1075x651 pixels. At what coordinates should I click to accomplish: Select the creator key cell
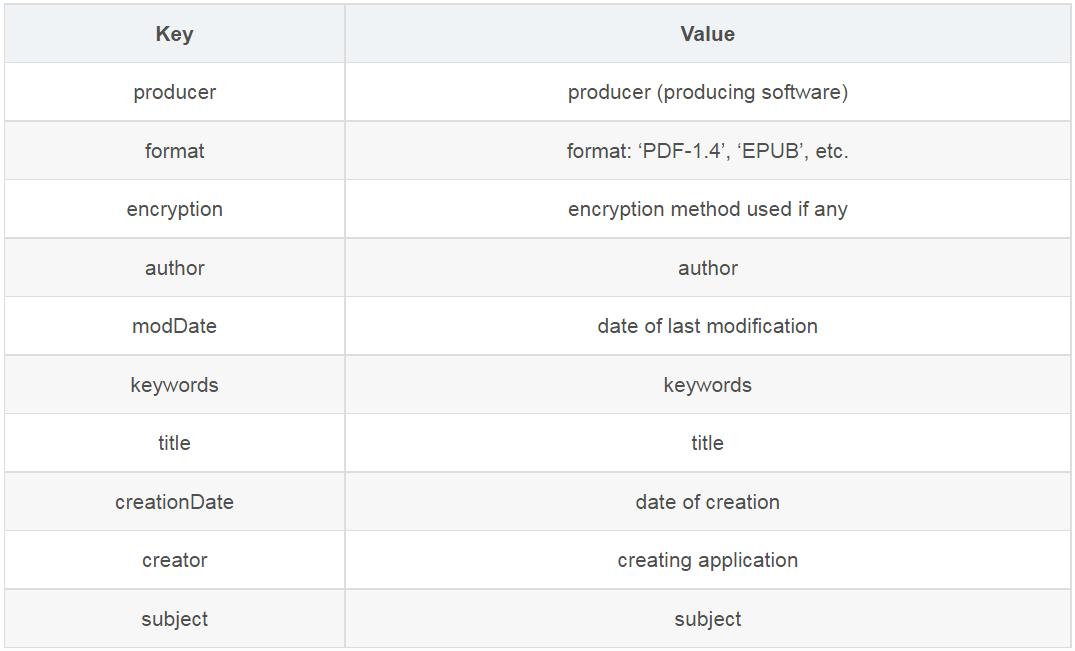pyautogui.click(x=174, y=560)
